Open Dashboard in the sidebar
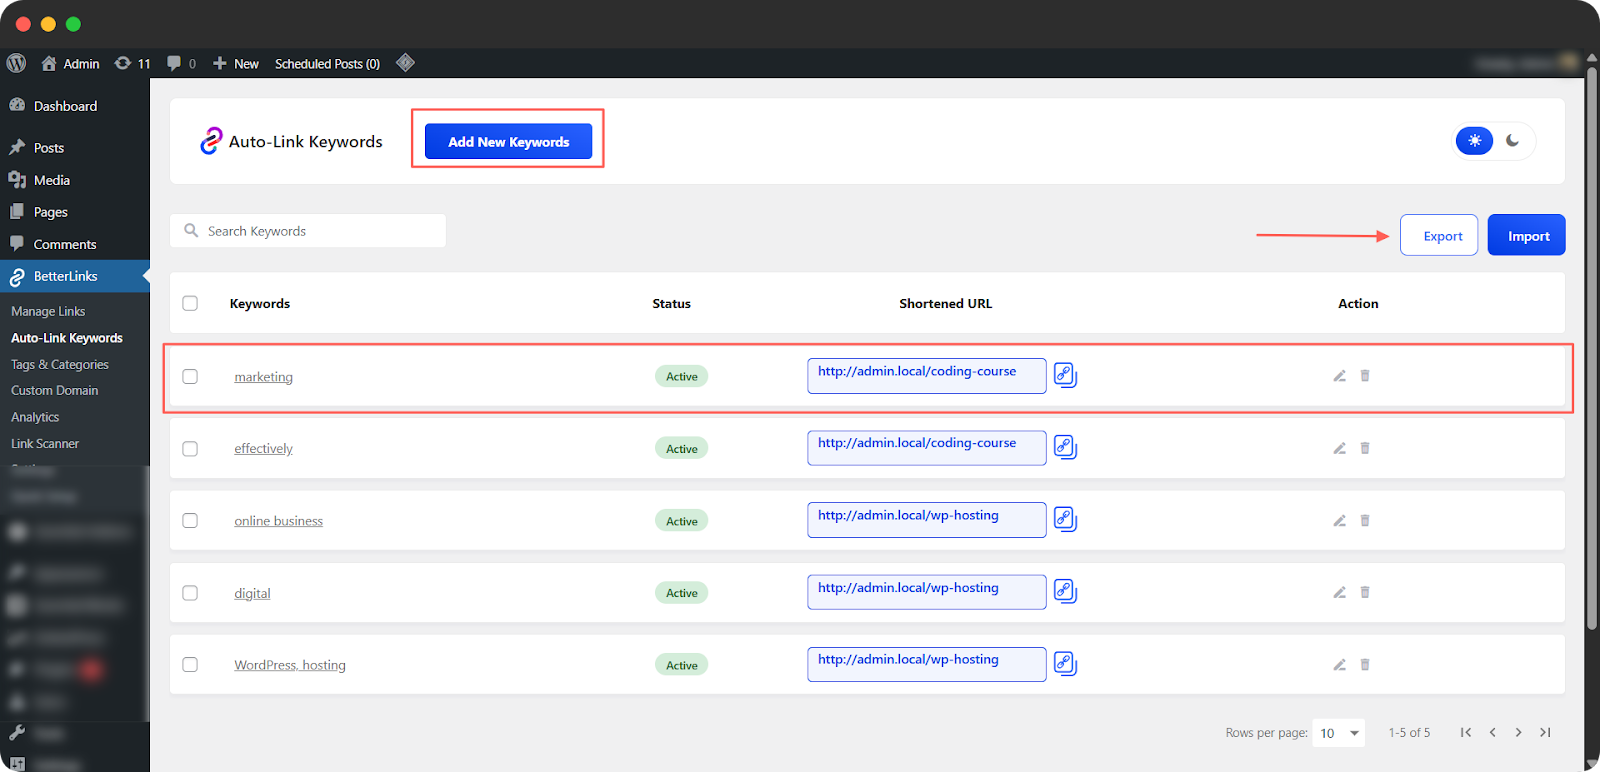1600x772 pixels. [x=74, y=106]
